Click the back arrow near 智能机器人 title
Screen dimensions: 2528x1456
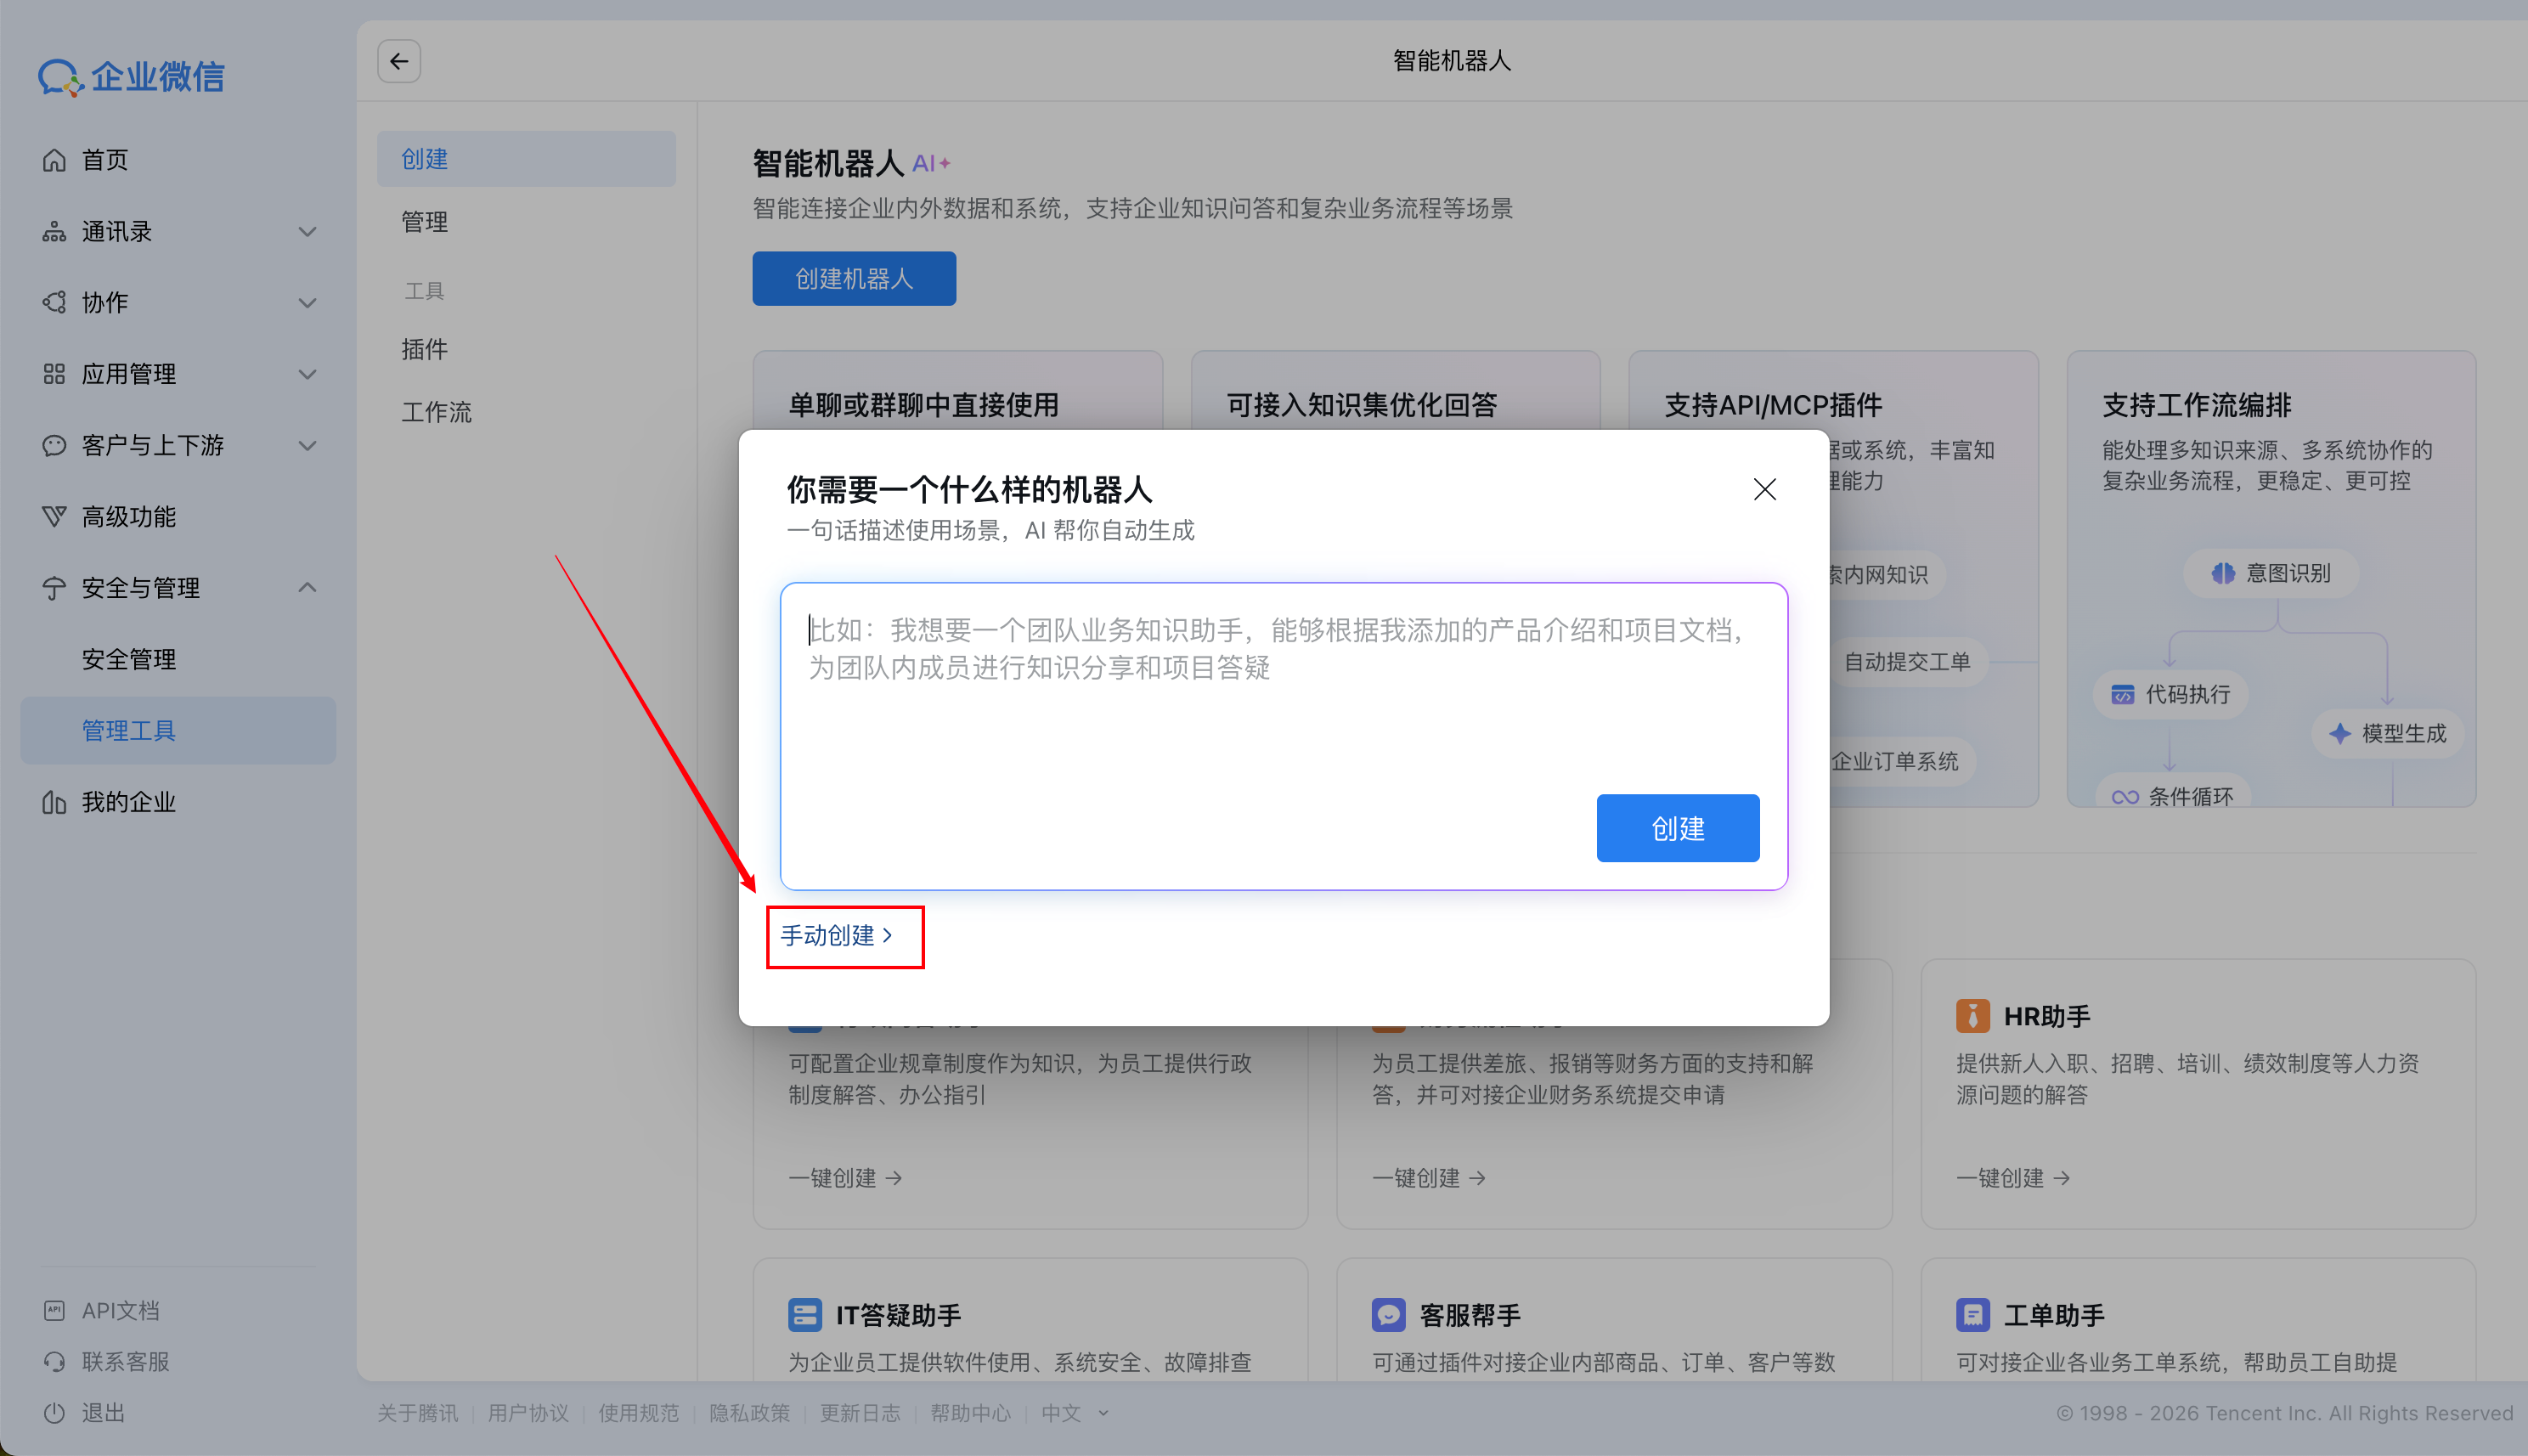click(x=399, y=61)
